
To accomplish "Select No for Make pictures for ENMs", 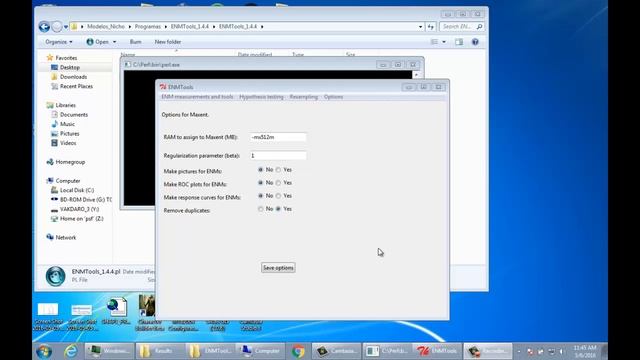I will point(260,169).
